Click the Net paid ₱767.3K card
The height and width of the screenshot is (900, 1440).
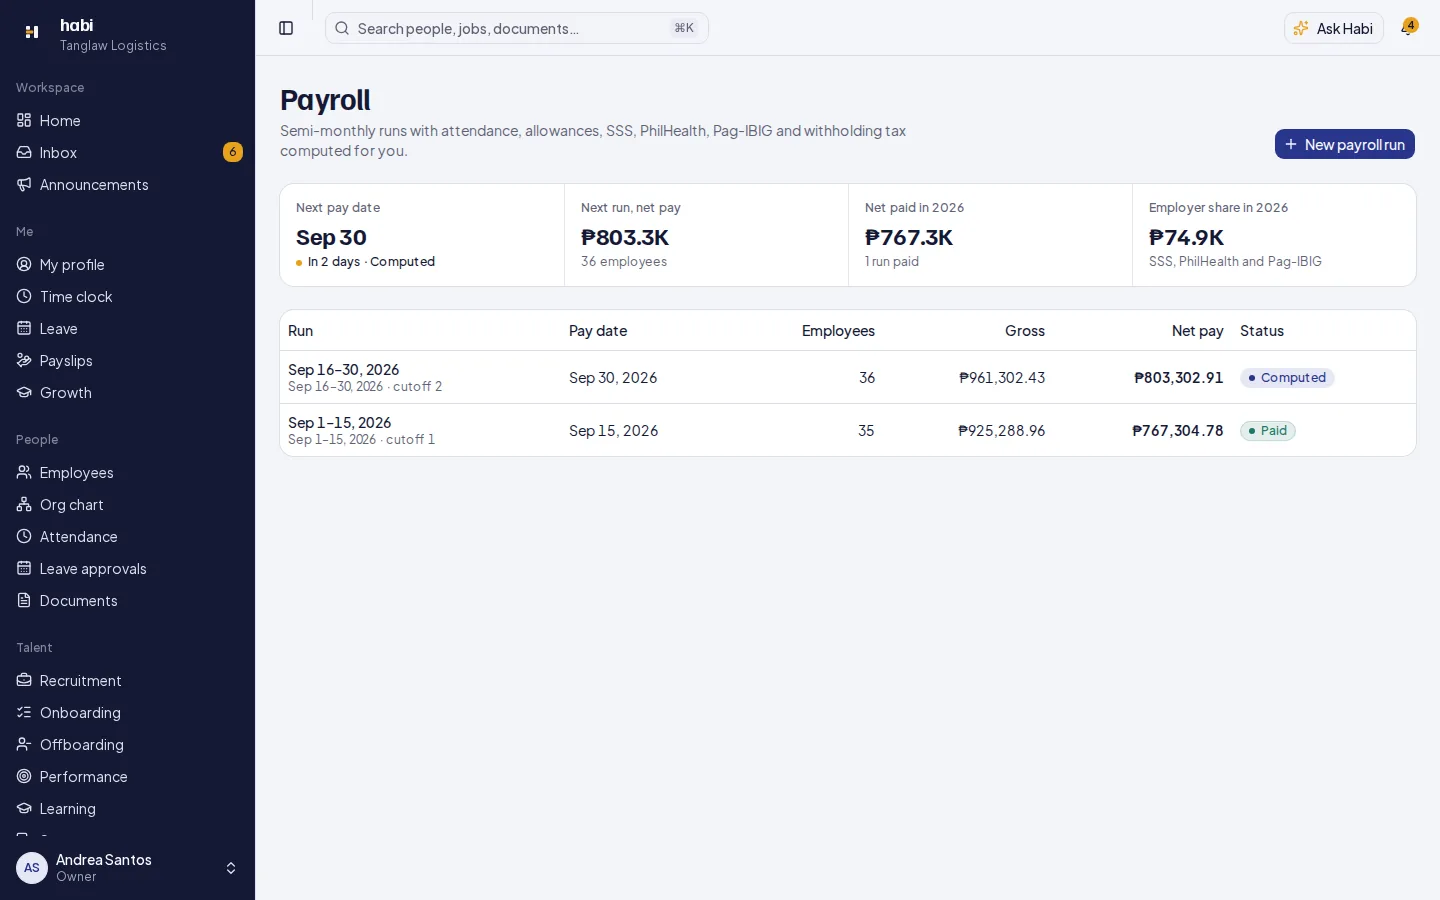pos(990,235)
